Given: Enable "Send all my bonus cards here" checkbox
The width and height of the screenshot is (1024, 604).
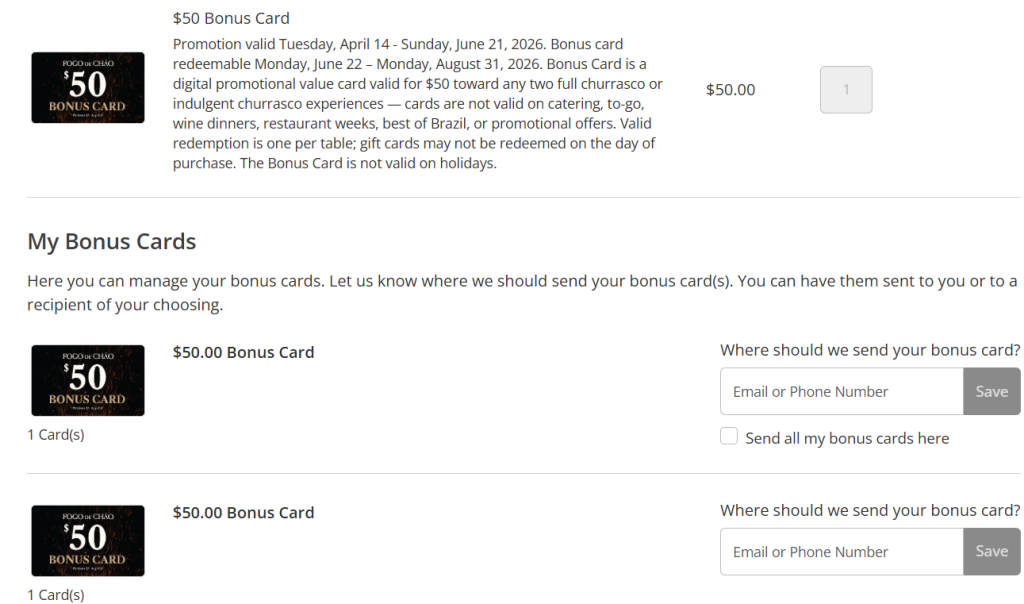Looking at the screenshot, I should click(x=729, y=437).
